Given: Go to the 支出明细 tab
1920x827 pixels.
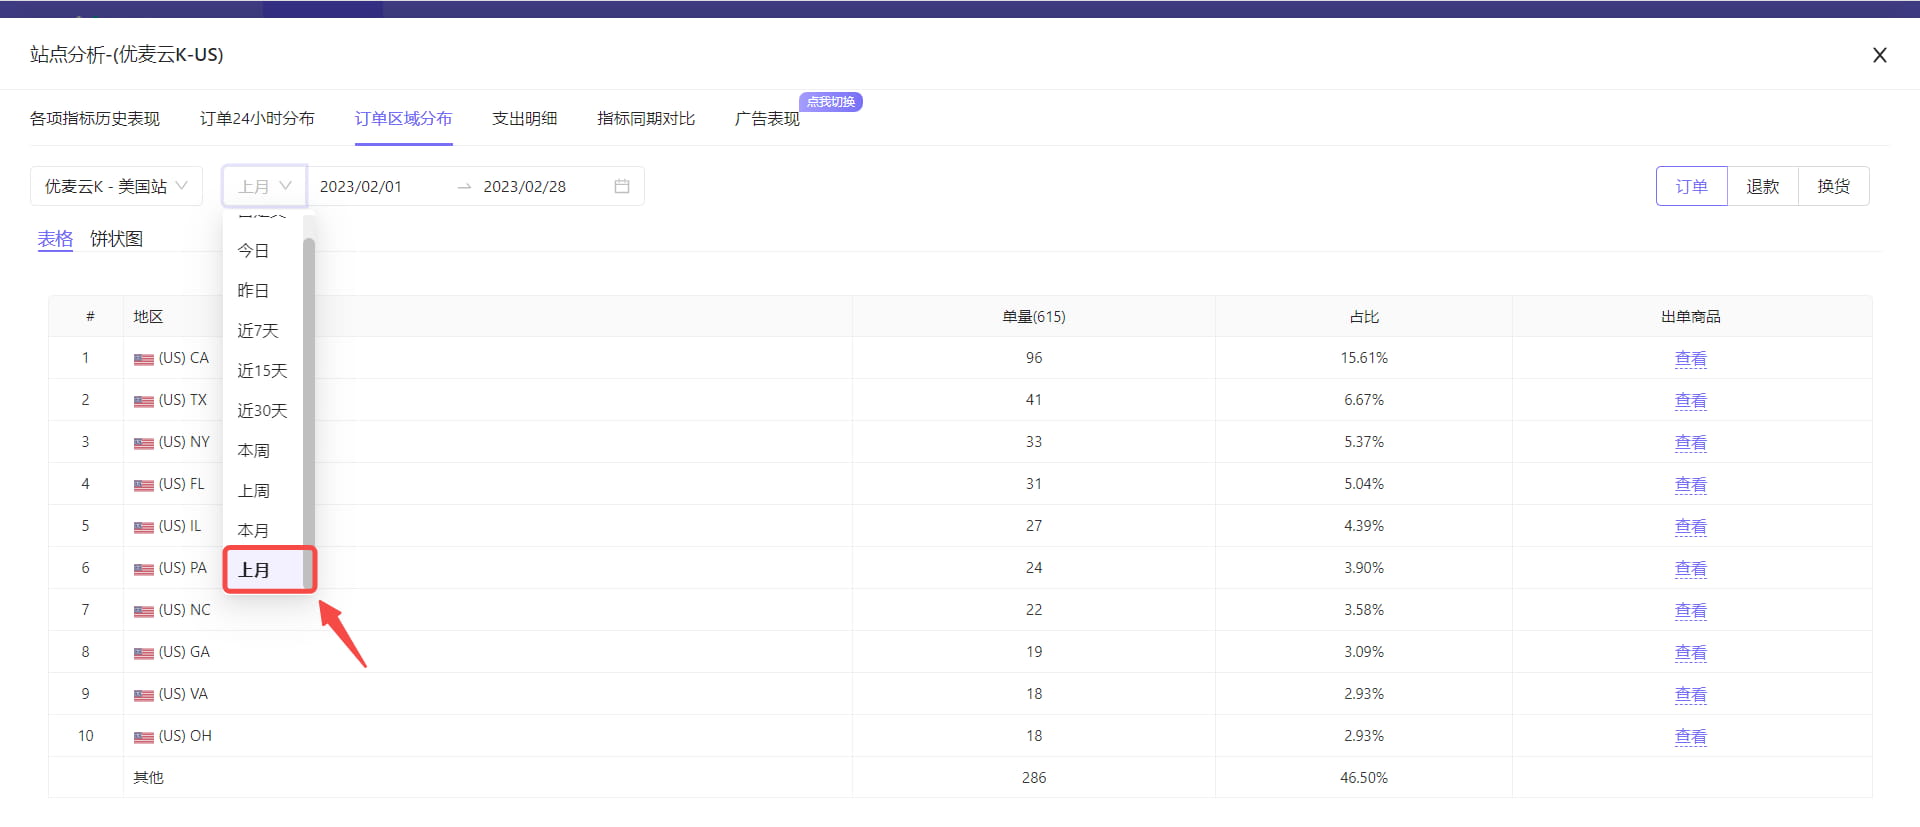Looking at the screenshot, I should (x=525, y=118).
